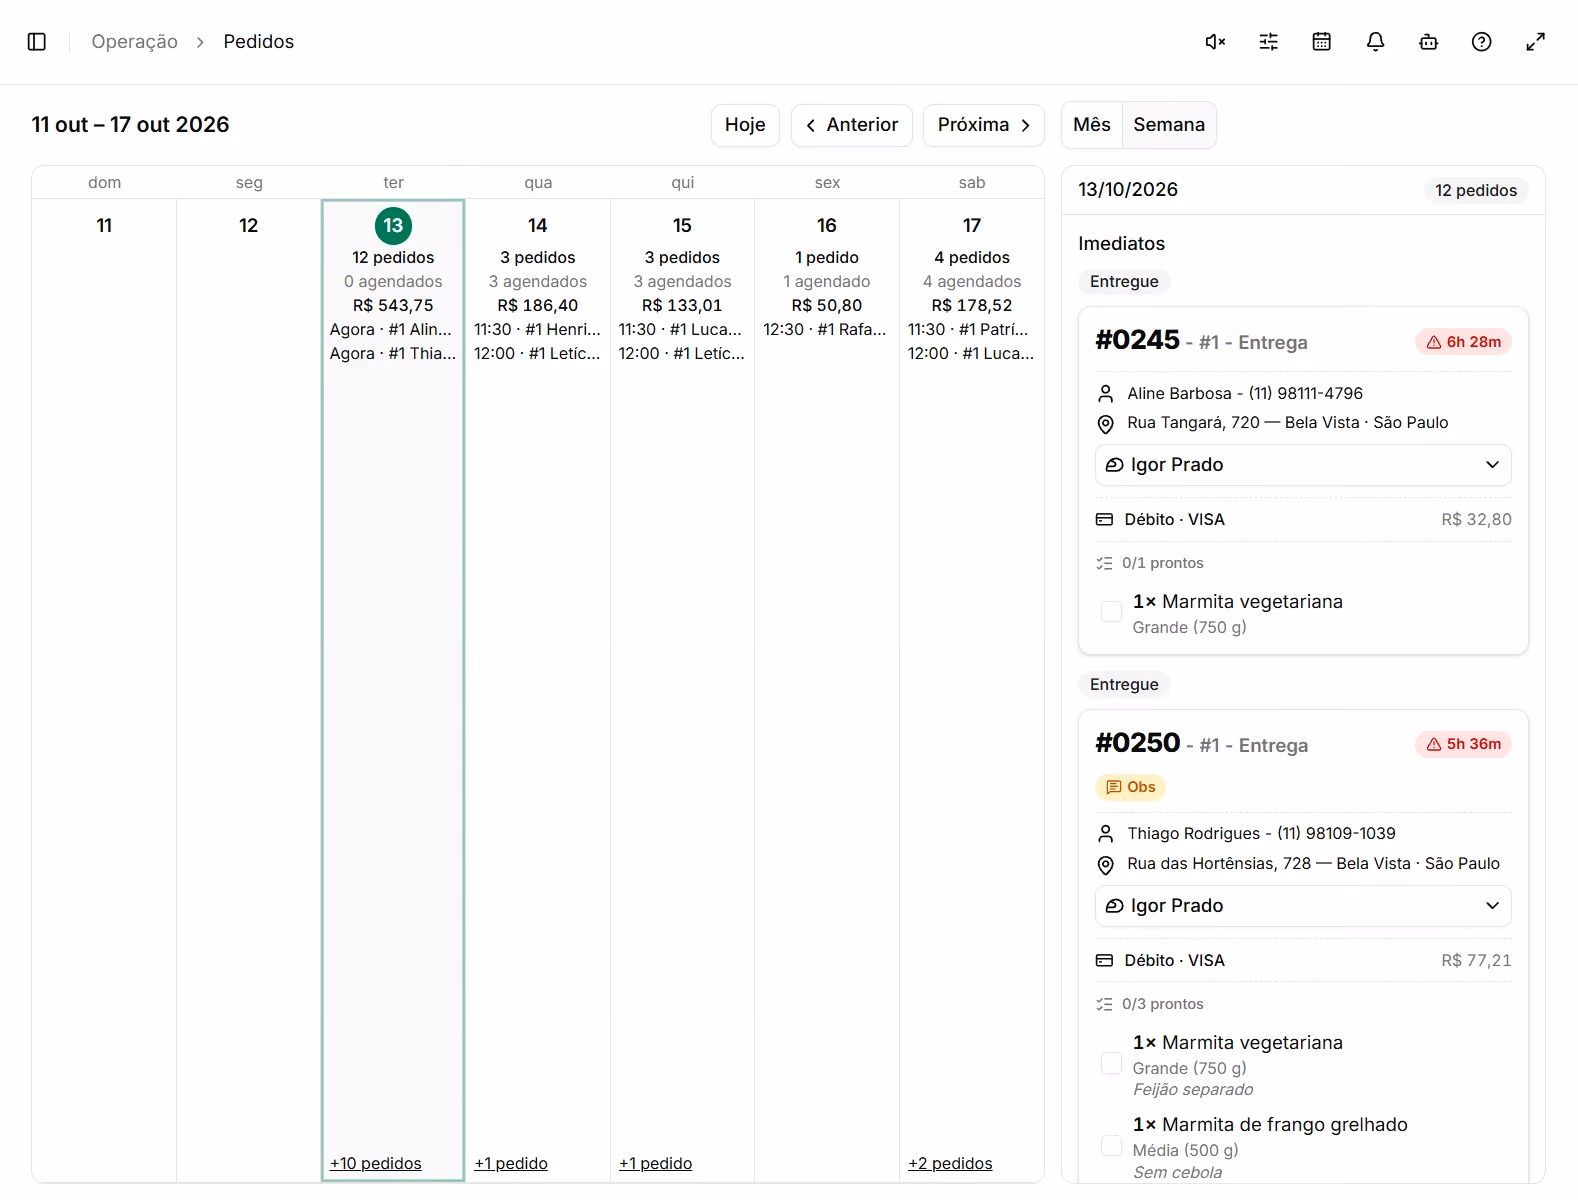
Task: Show +1 pedido on day 15
Action: tap(656, 1163)
